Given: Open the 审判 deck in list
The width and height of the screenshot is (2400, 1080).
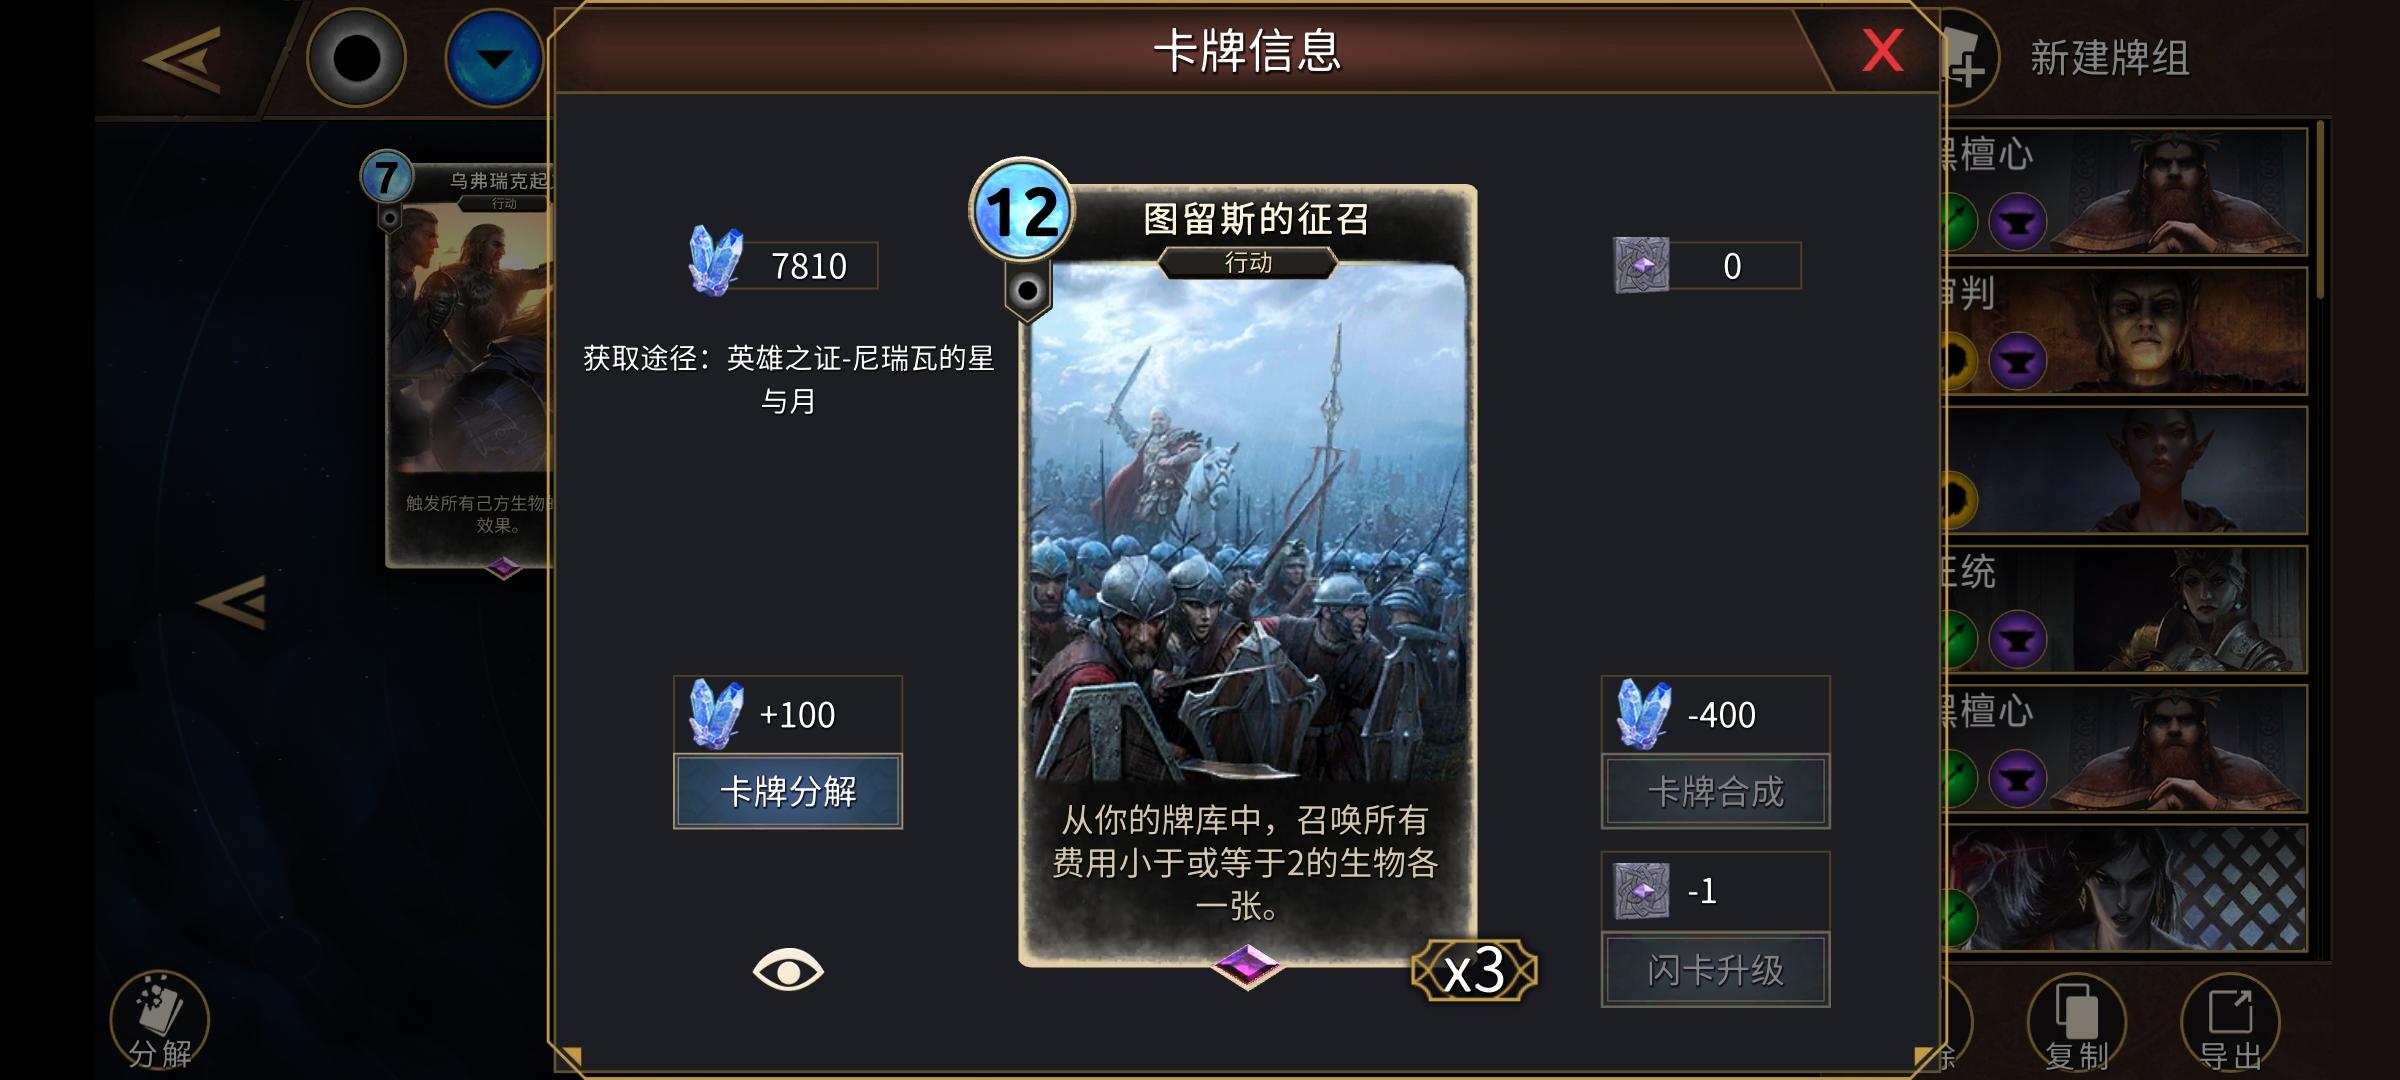Looking at the screenshot, I should click(x=2124, y=331).
